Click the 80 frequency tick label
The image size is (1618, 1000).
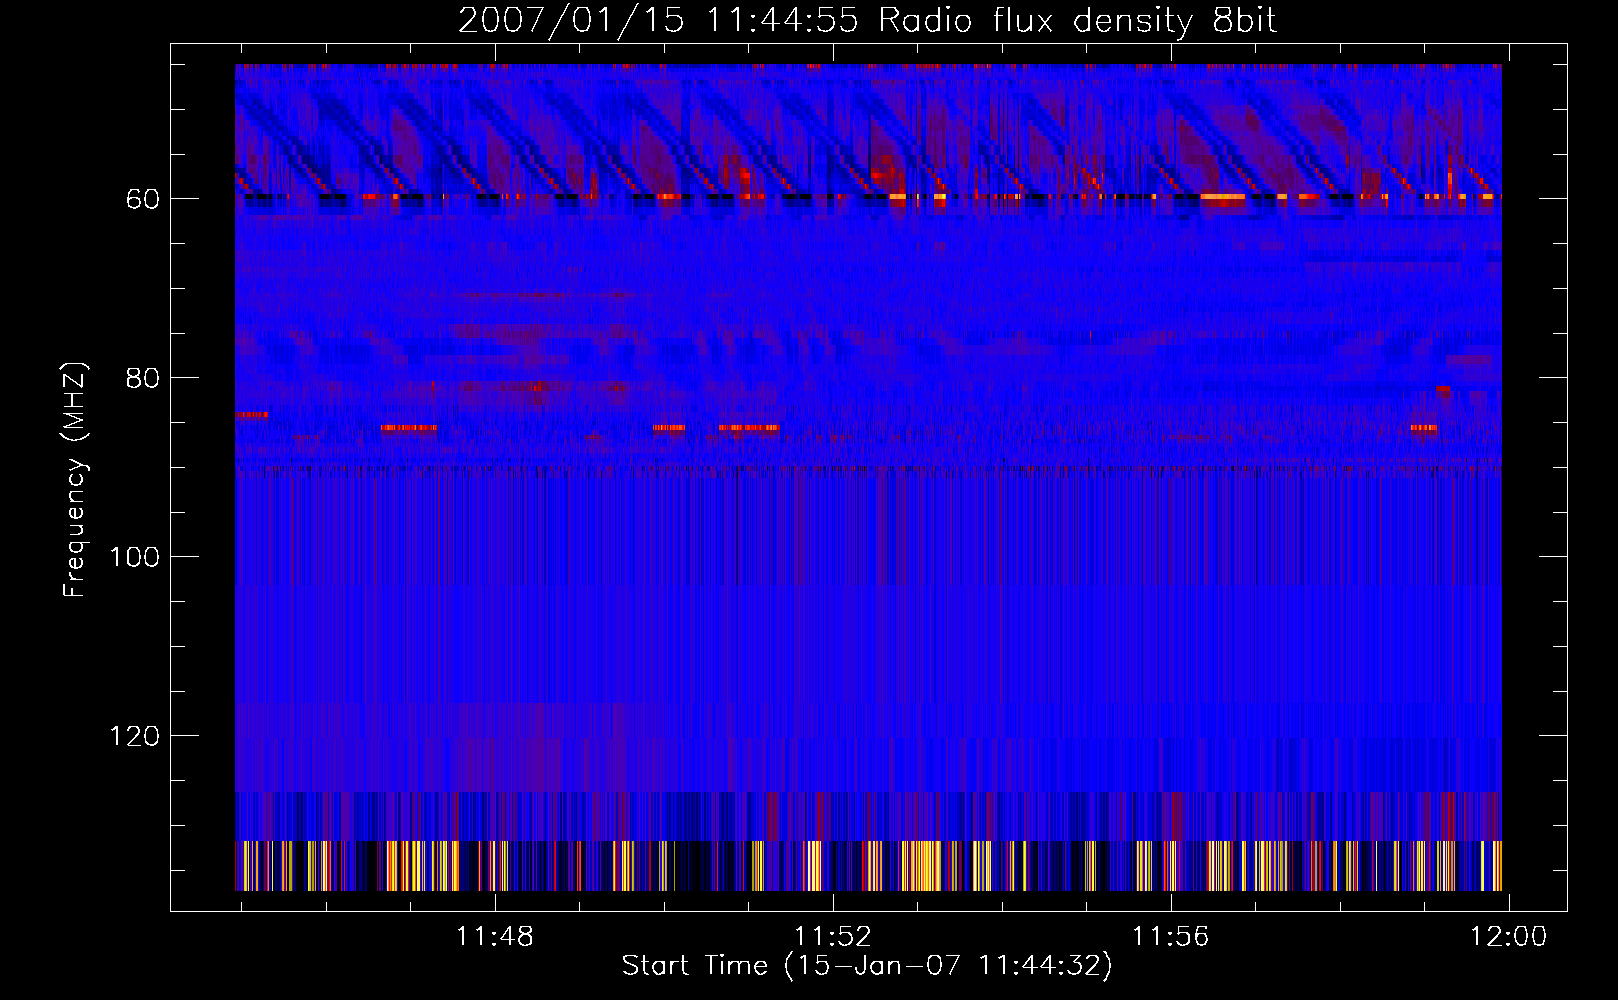tap(143, 378)
